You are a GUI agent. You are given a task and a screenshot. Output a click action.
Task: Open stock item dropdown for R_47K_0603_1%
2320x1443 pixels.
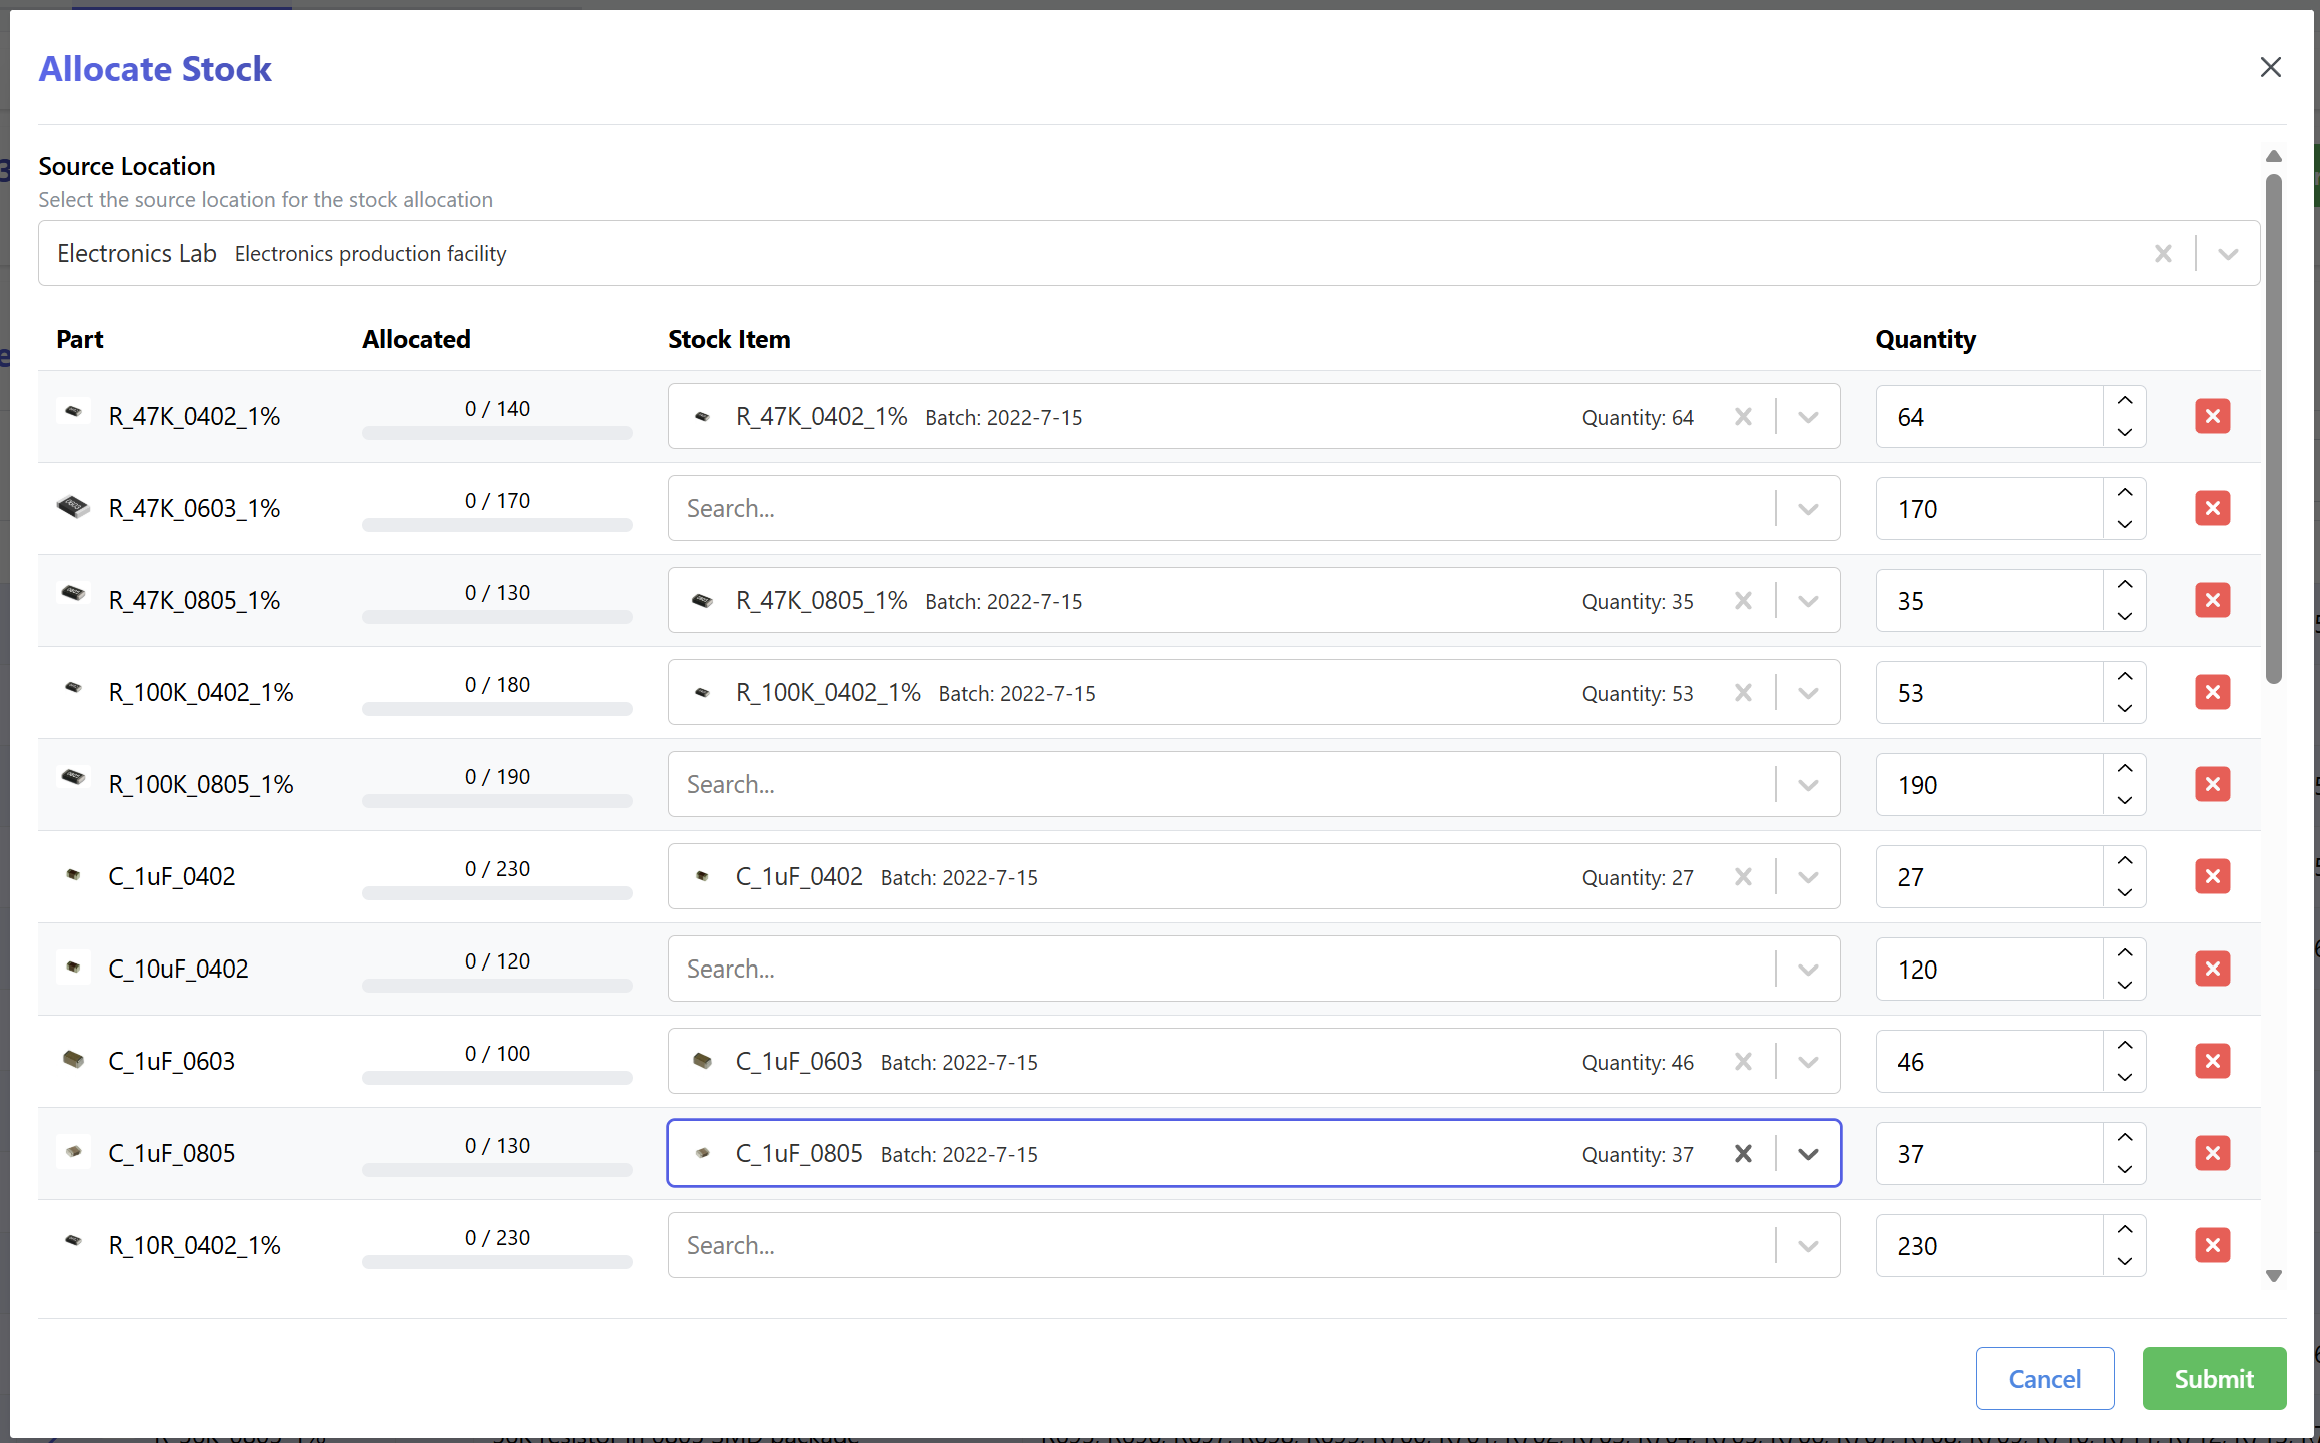(1808, 509)
